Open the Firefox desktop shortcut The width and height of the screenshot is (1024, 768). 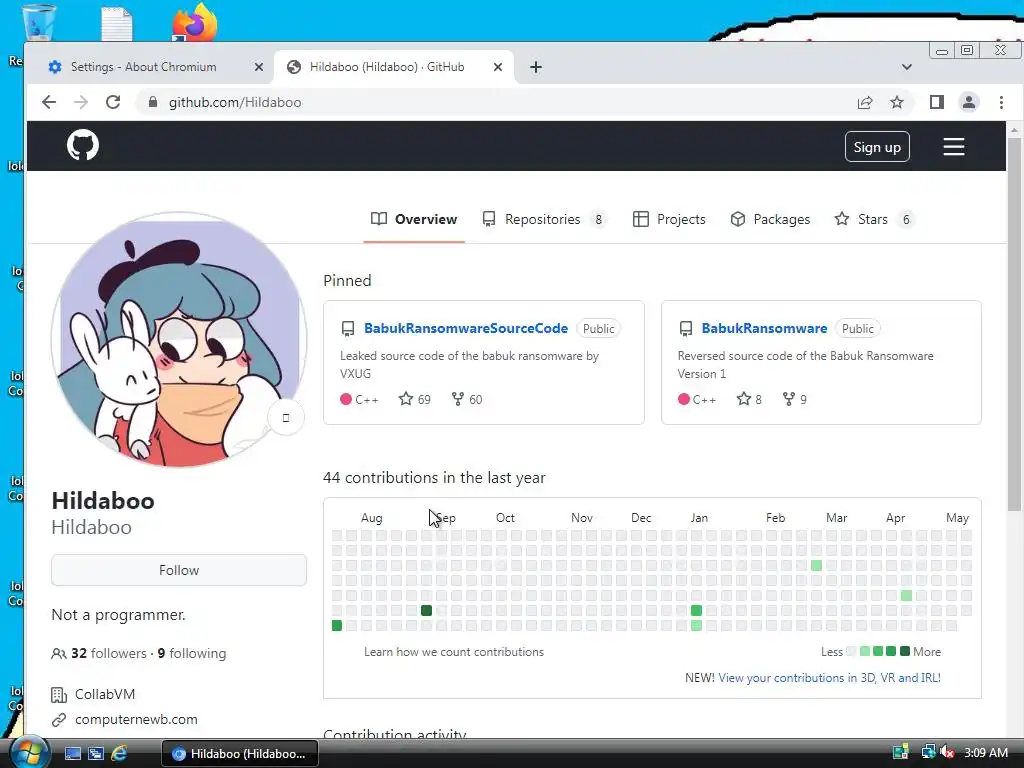pos(195,24)
